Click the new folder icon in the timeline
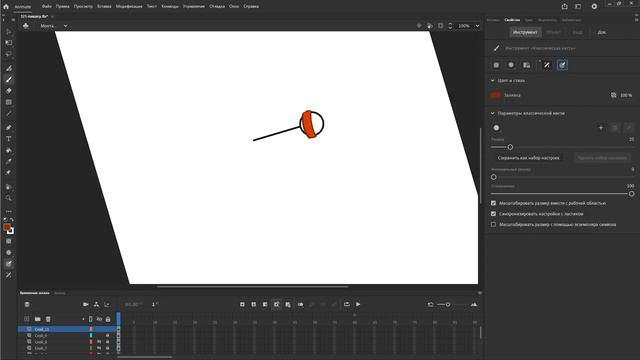640x360 pixels. pos(38,319)
